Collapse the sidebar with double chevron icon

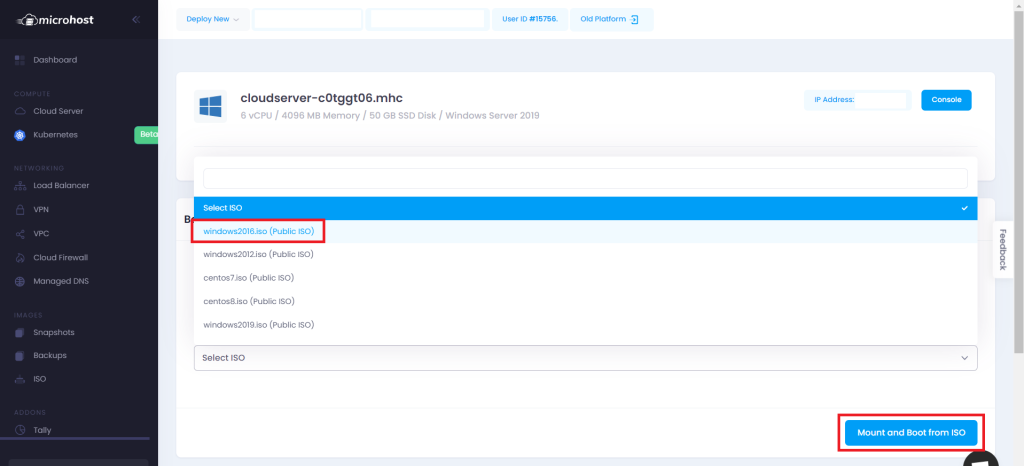pyautogui.click(x=136, y=20)
